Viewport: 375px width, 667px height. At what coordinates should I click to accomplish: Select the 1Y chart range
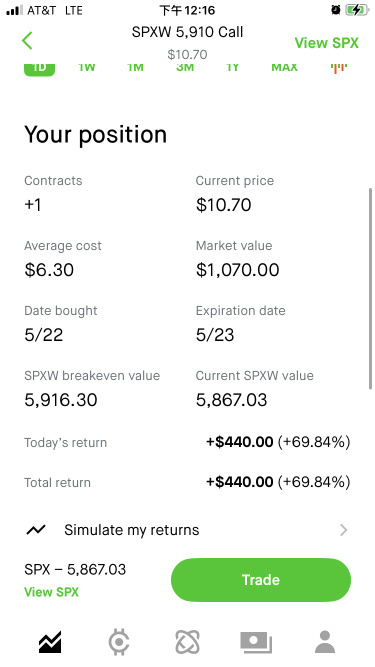(x=233, y=68)
